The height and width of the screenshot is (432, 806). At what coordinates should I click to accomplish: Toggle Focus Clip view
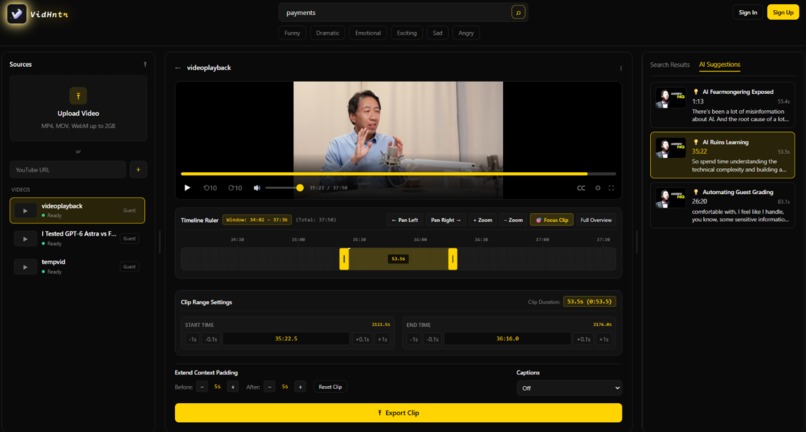552,220
